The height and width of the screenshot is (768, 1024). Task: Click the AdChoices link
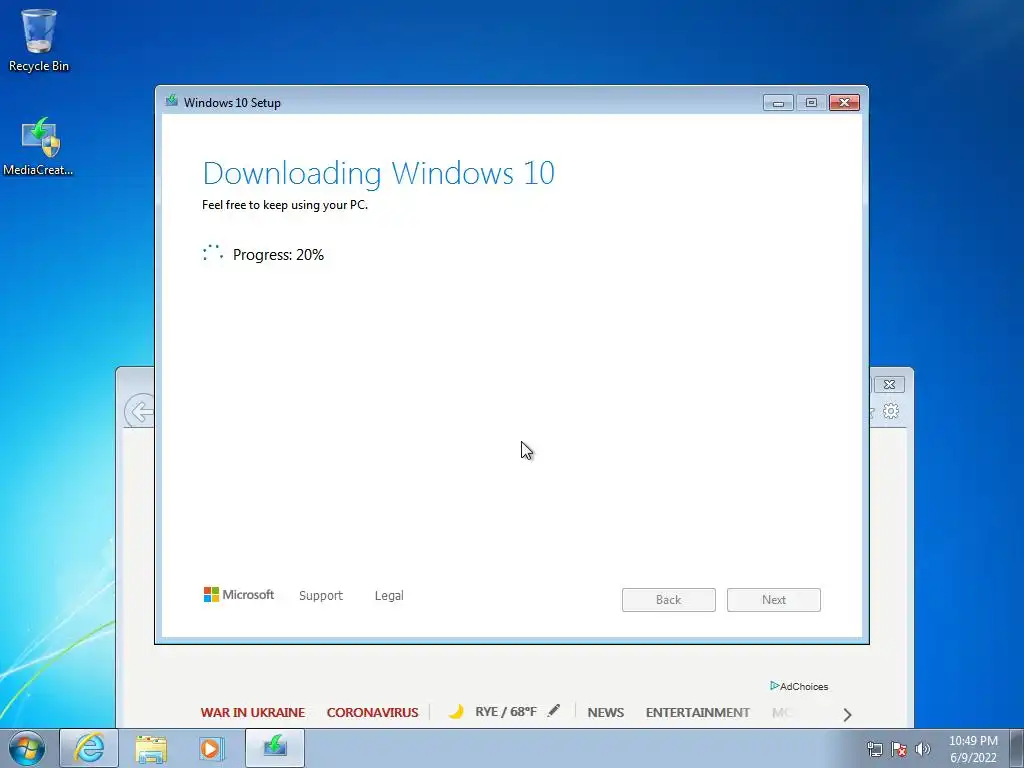[799, 686]
